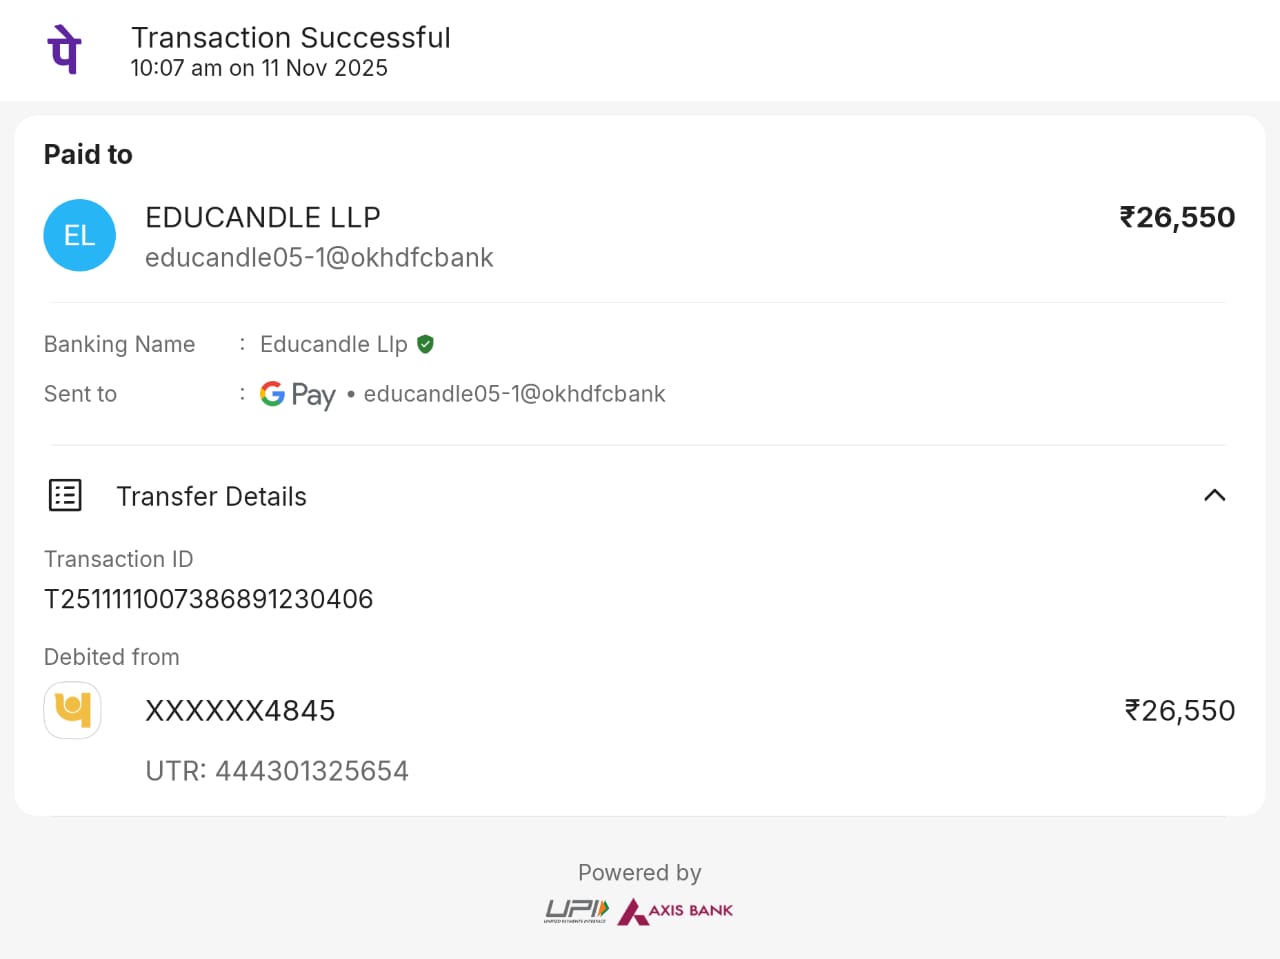Viewport: 1280px width, 959px height.
Task: Click the debited account number XXXXXX4845
Action: pos(240,711)
